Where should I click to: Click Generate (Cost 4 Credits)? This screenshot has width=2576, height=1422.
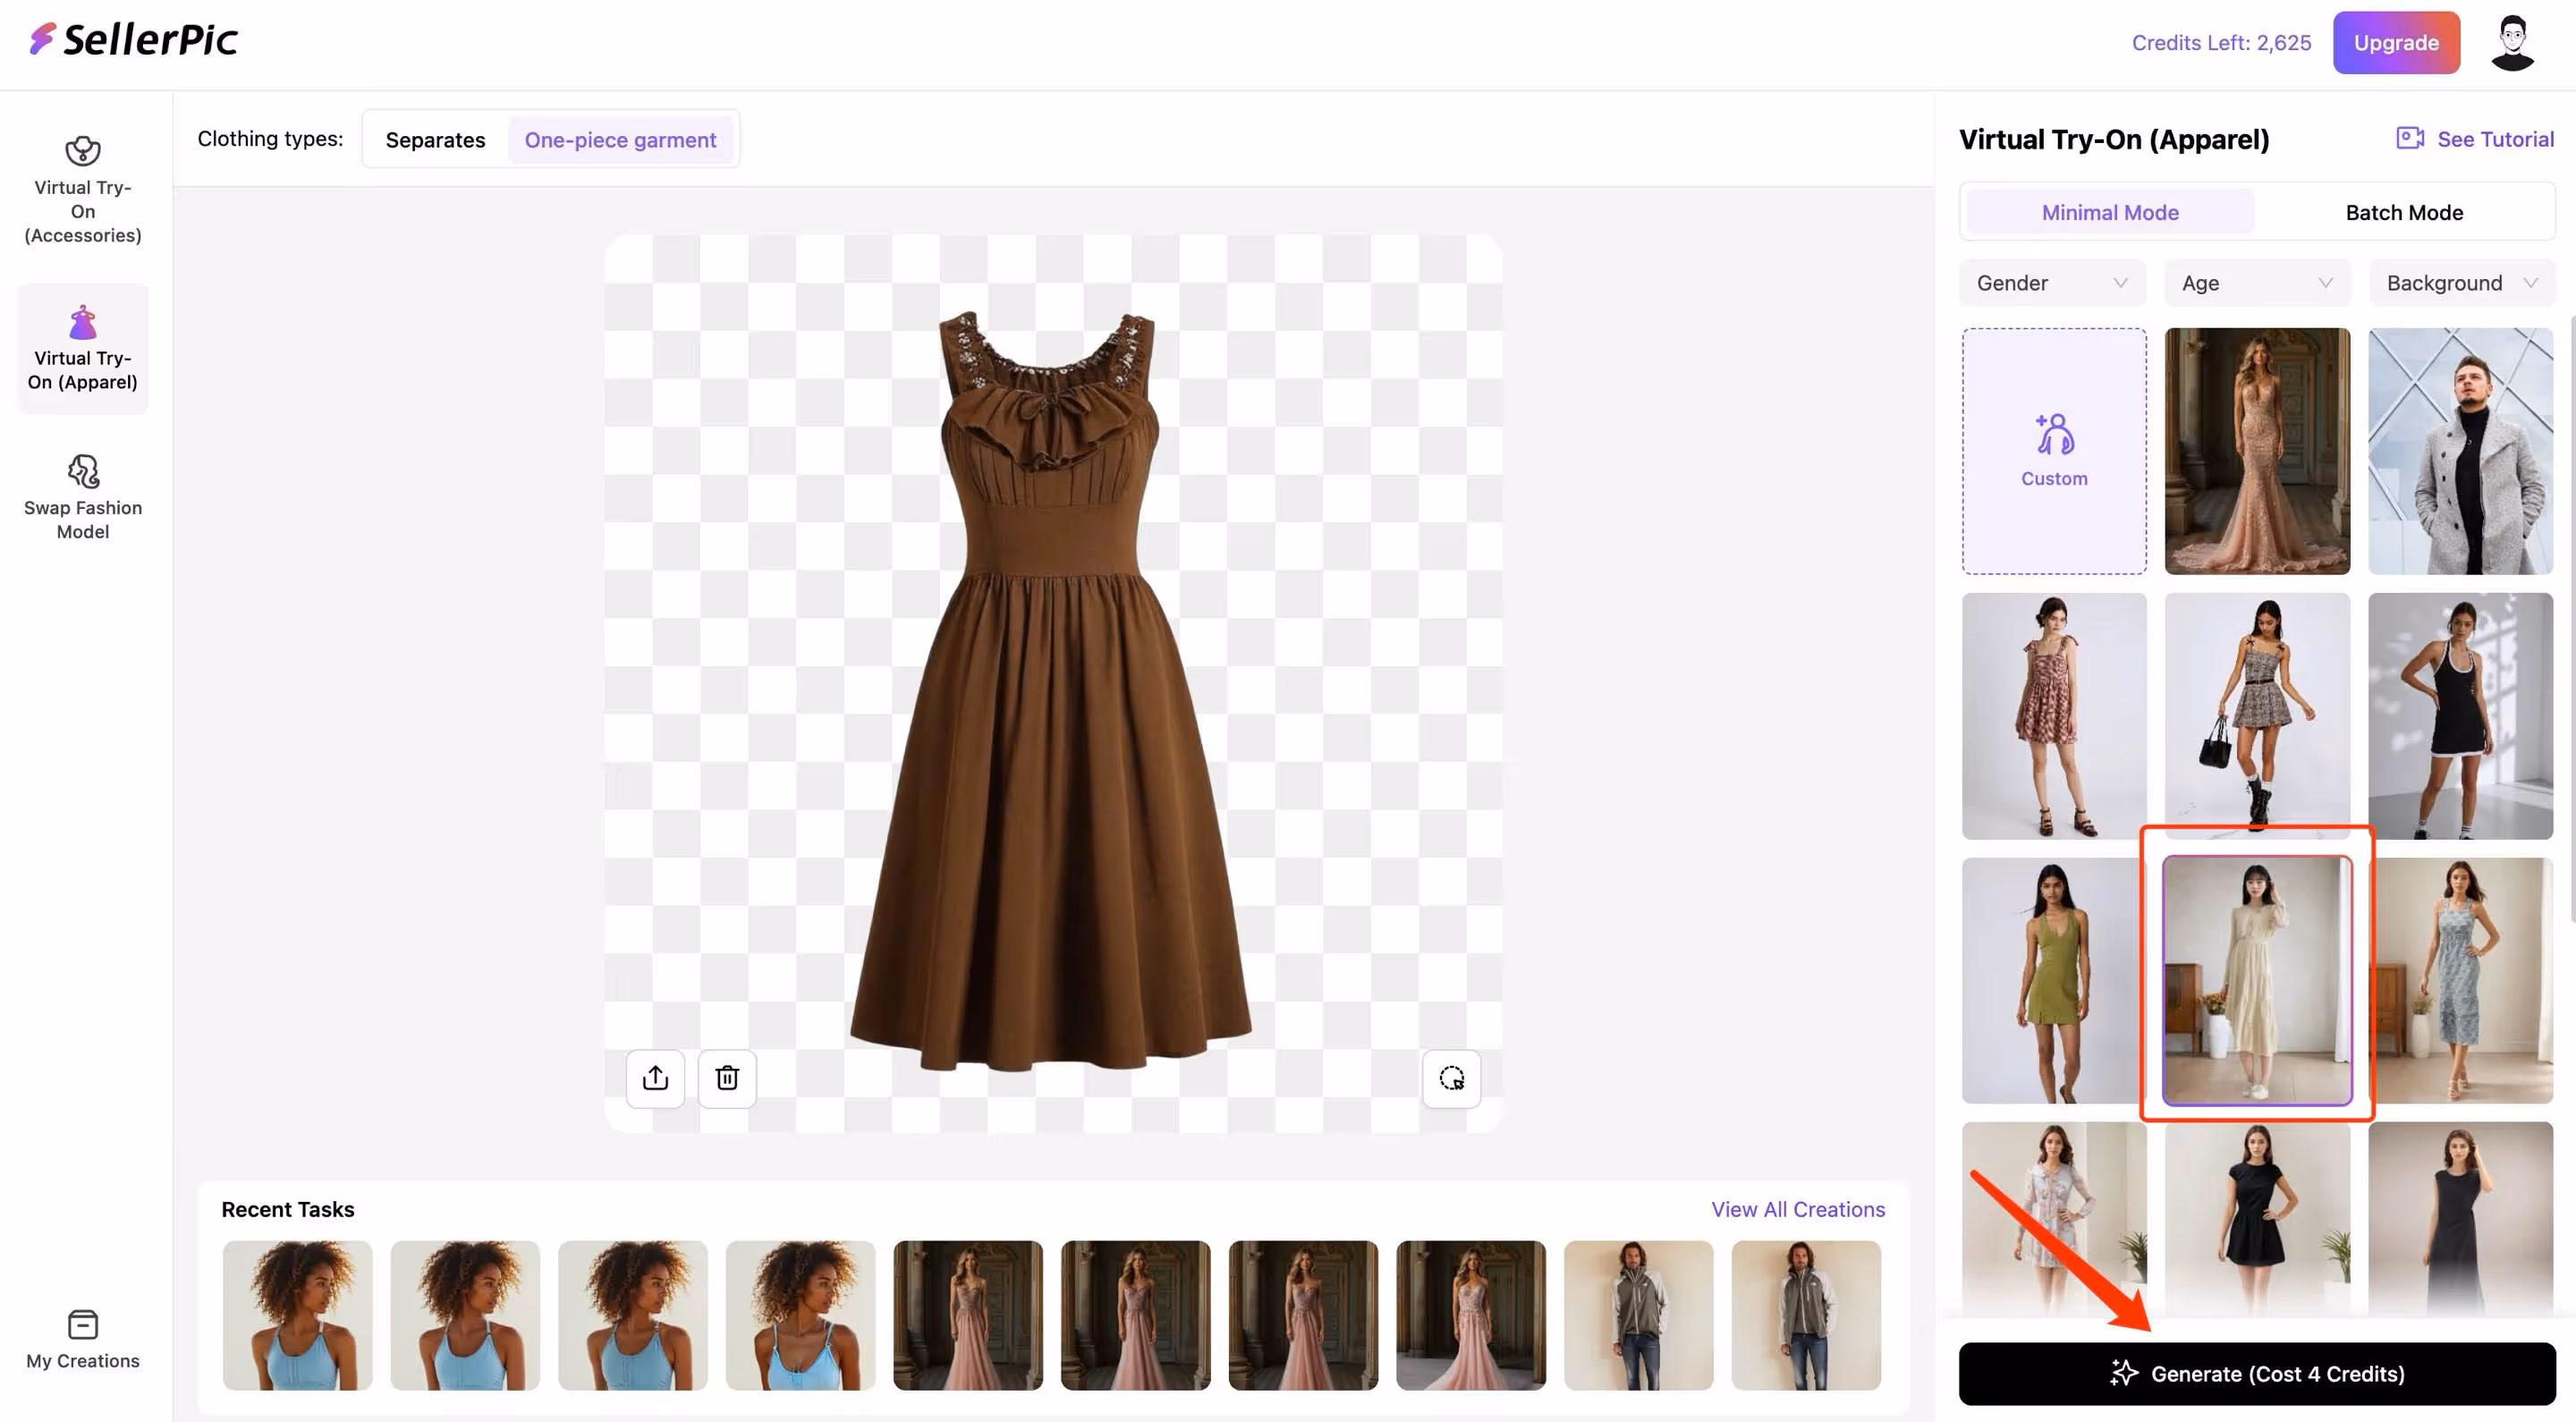tap(2256, 1373)
